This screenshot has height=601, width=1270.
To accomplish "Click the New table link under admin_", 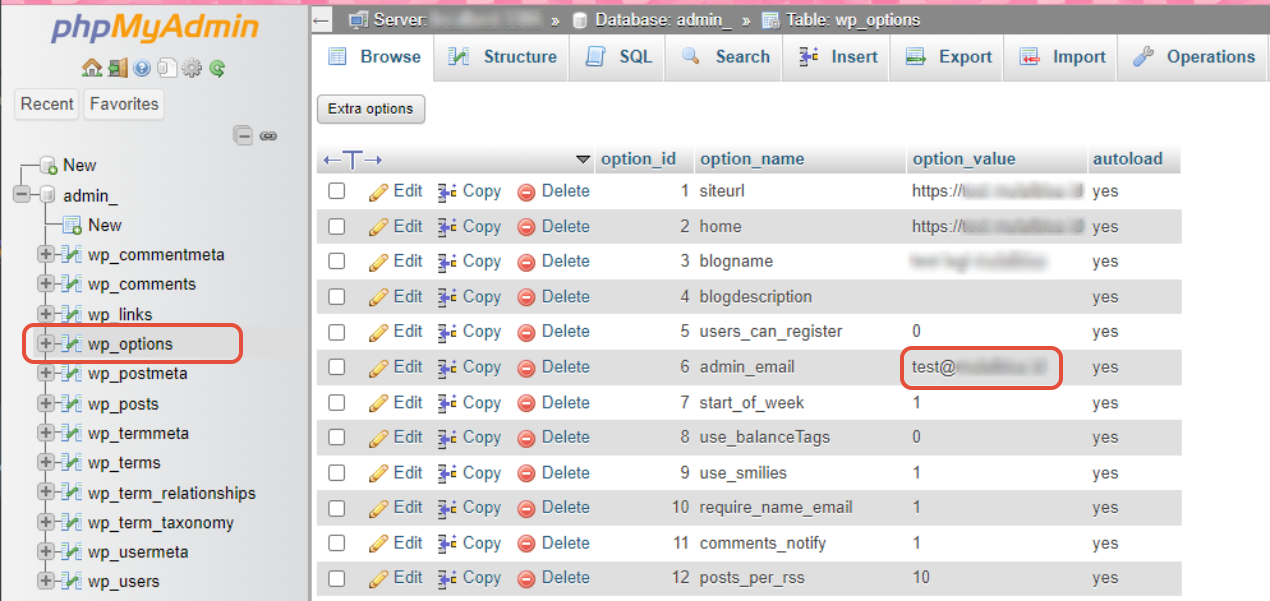I will click(x=104, y=225).
